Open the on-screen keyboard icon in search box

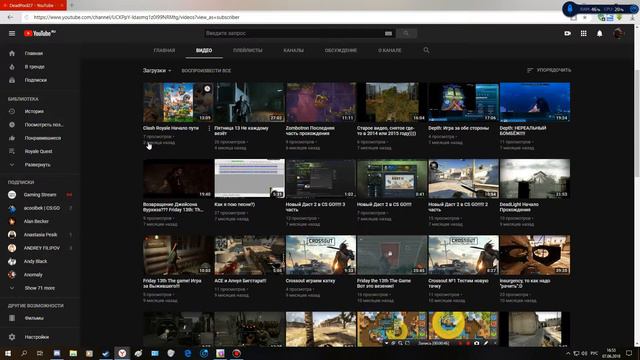(x=388, y=33)
